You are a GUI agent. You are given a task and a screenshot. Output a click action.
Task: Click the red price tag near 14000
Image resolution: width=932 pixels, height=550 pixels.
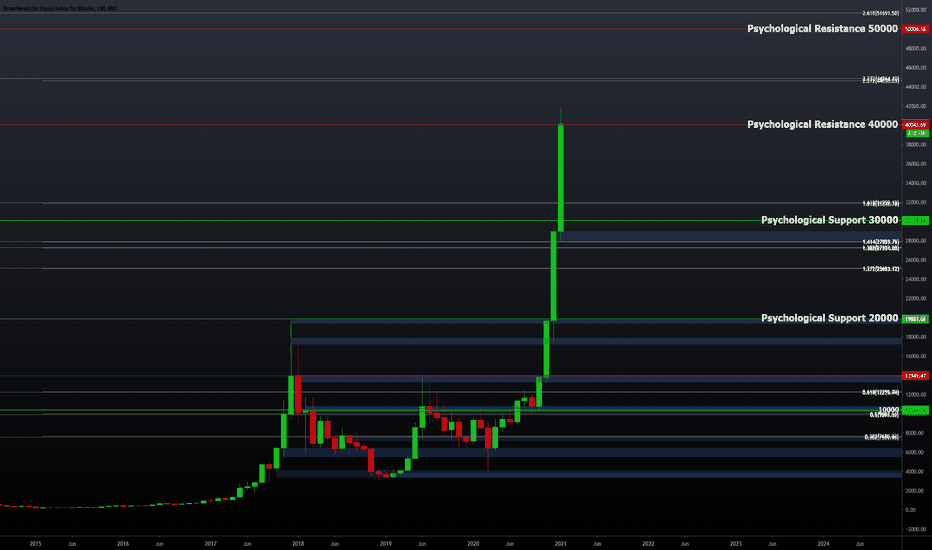click(x=915, y=376)
